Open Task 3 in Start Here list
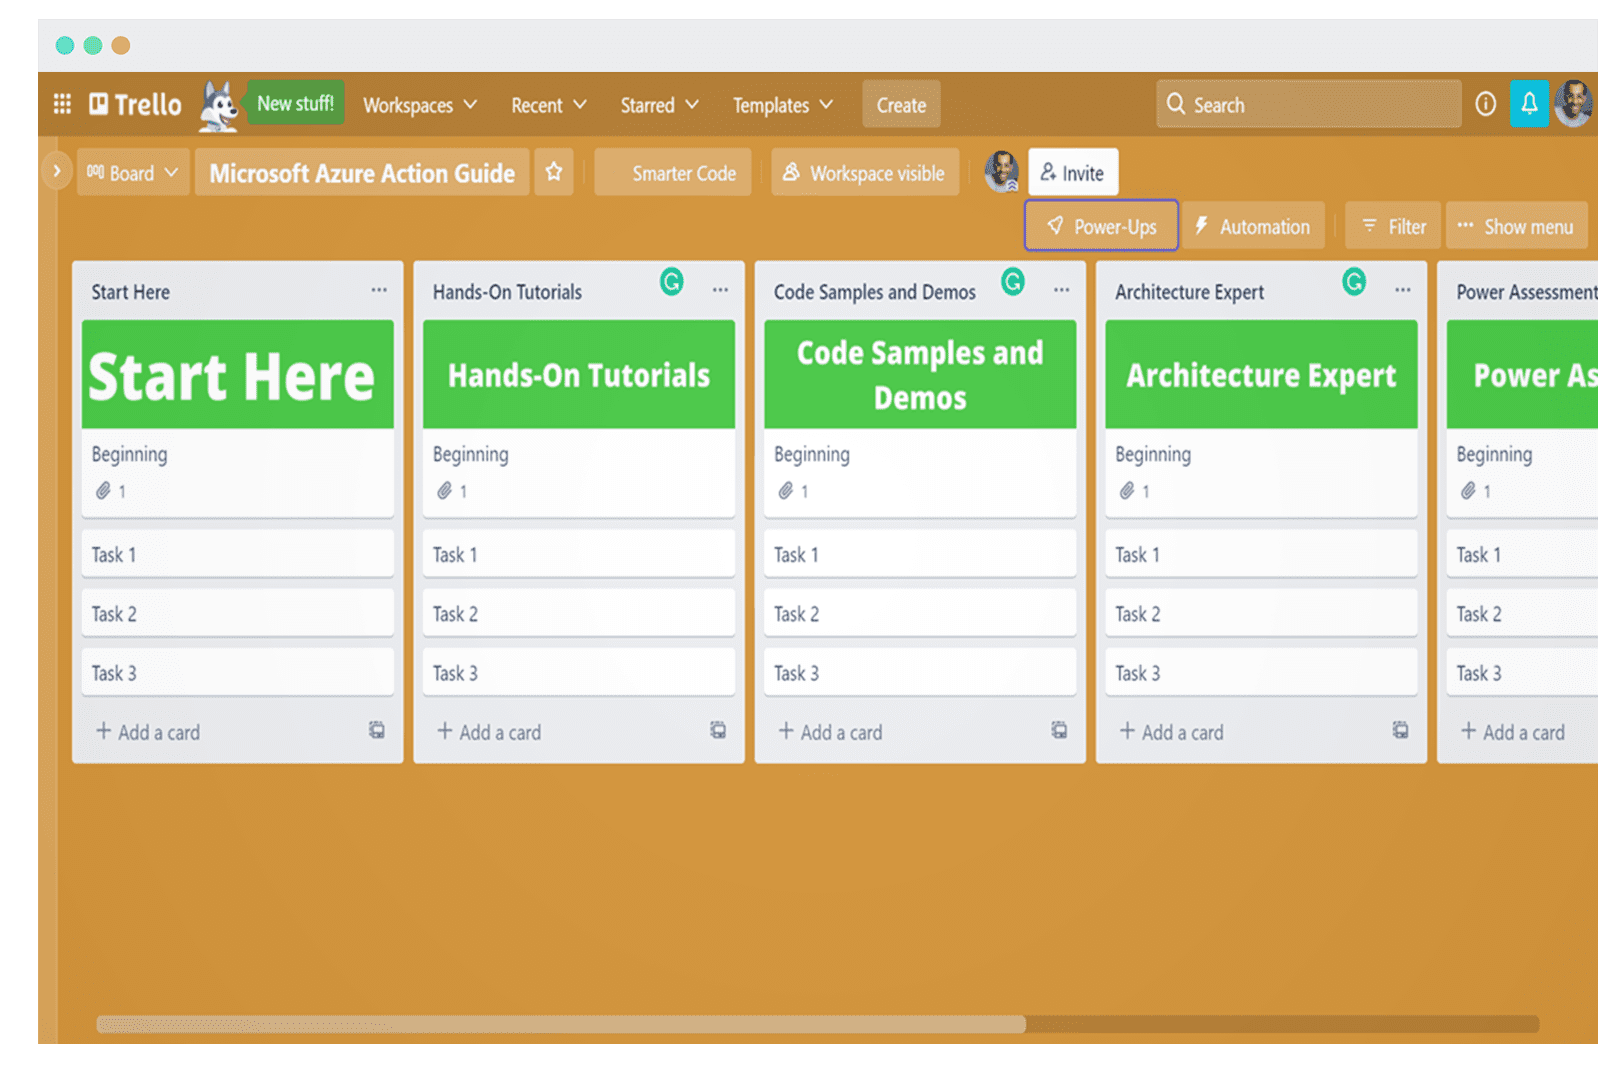Screen dimensions: 1622x1086 [x=238, y=673]
